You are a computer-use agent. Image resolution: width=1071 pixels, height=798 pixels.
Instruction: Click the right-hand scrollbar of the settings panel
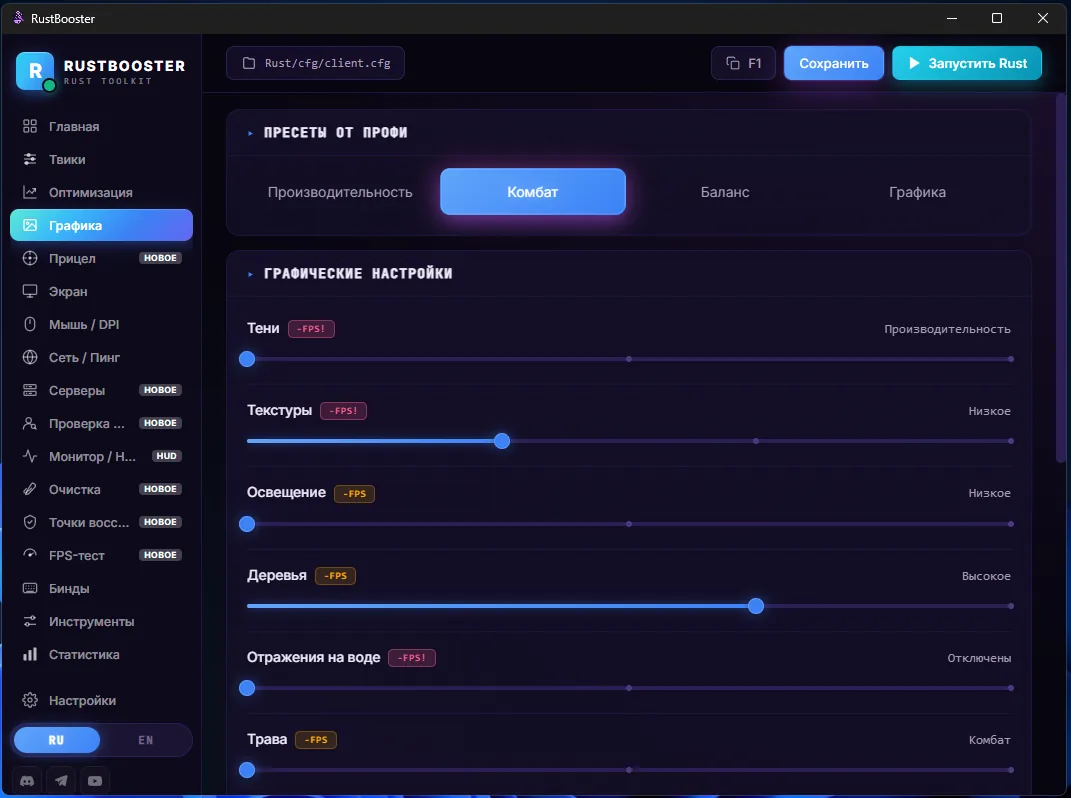pos(1060,277)
